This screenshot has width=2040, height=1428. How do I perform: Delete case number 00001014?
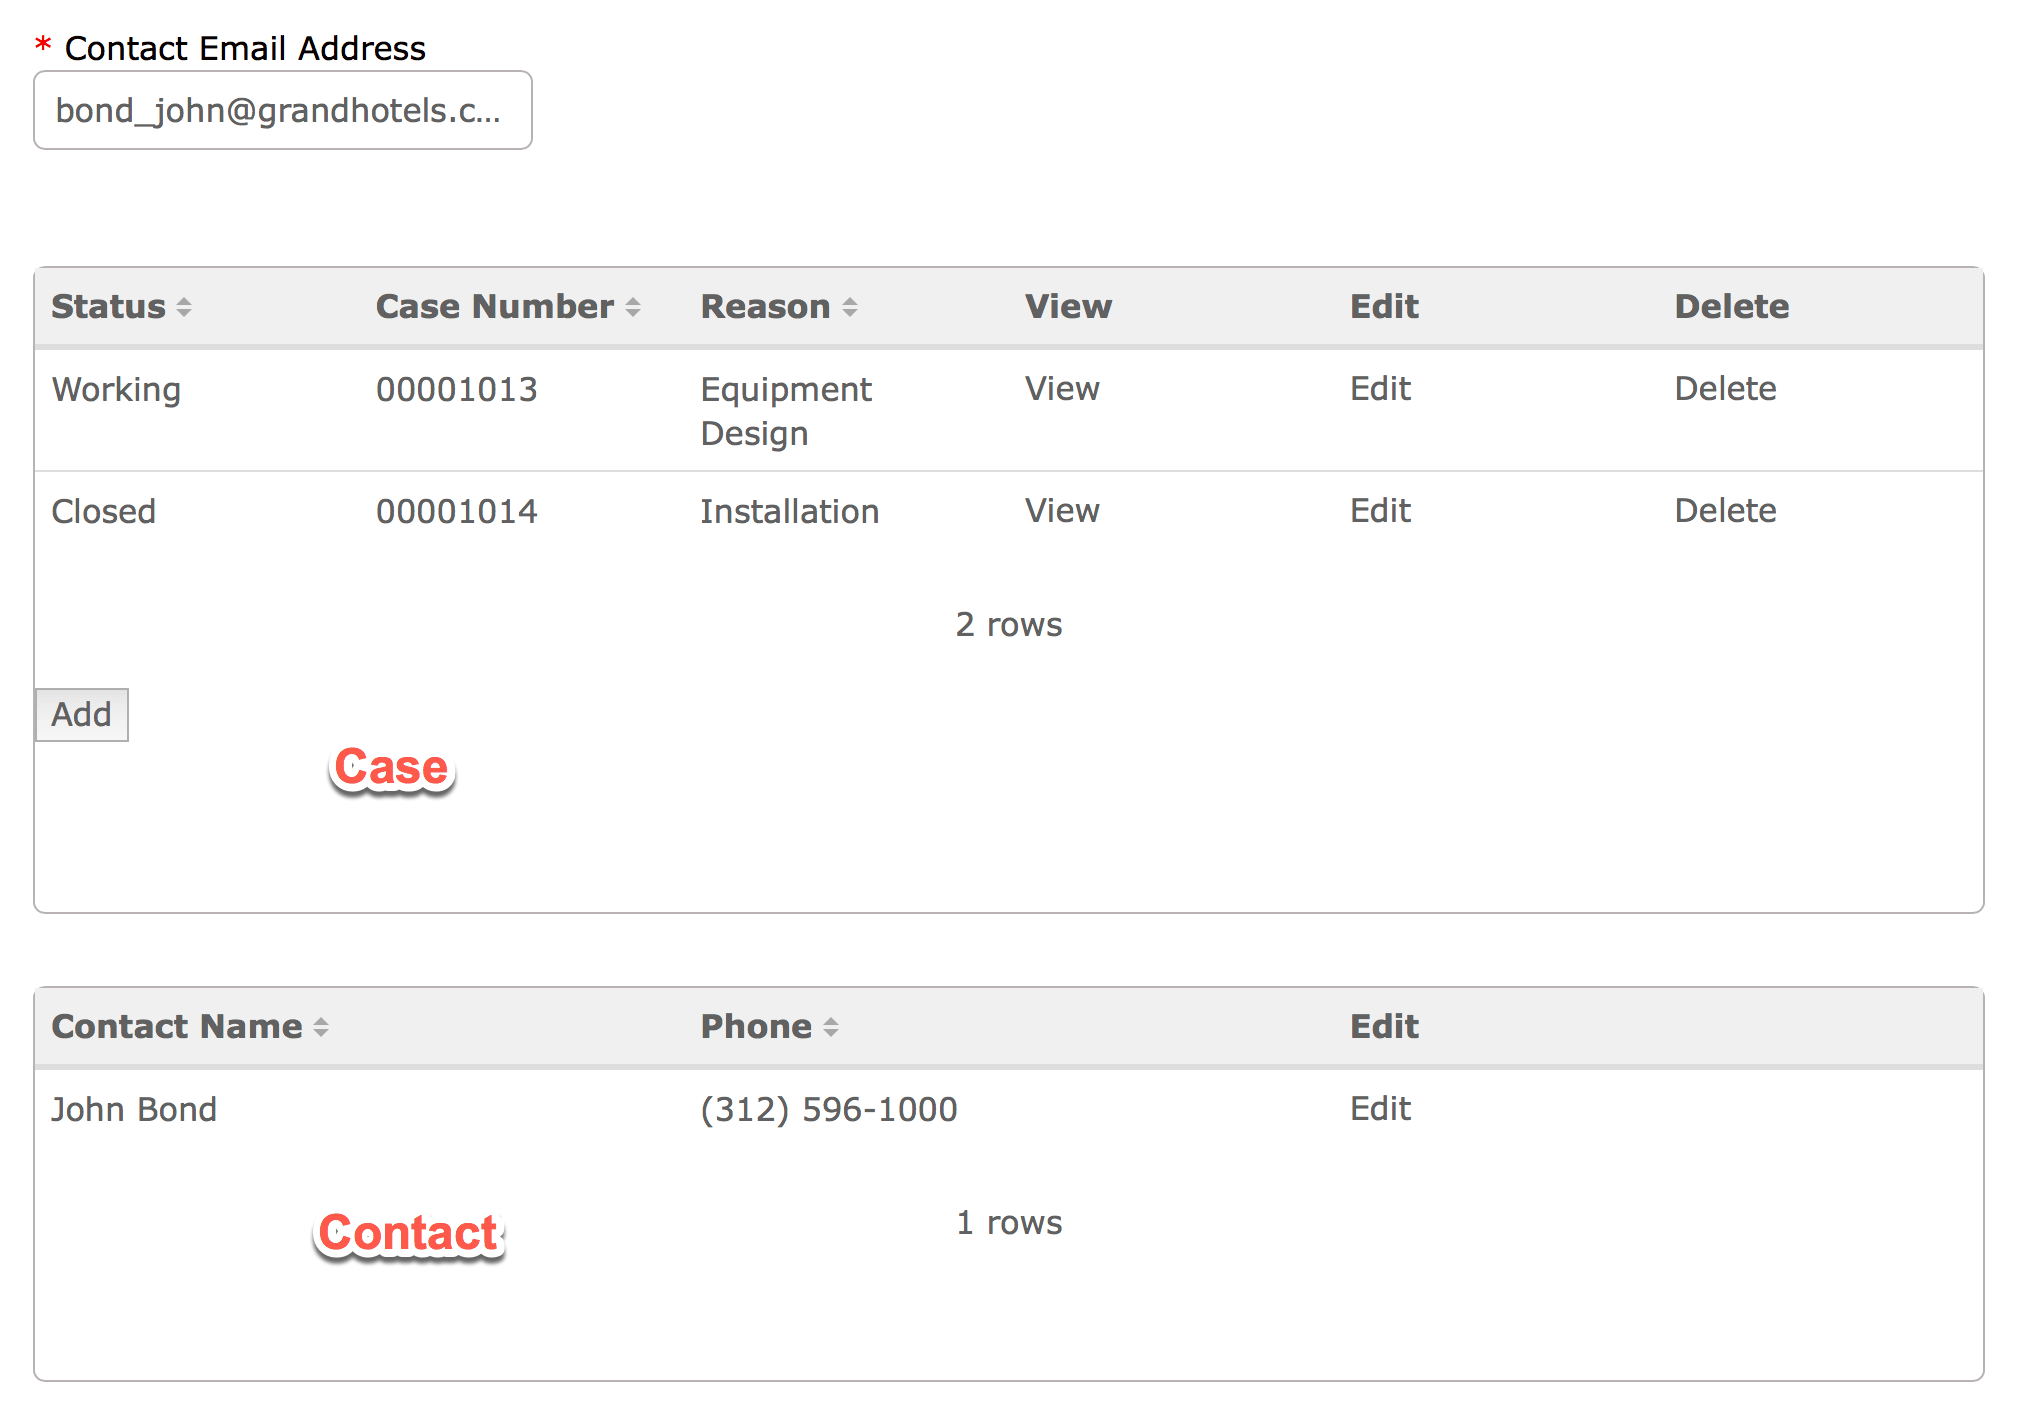(1725, 511)
